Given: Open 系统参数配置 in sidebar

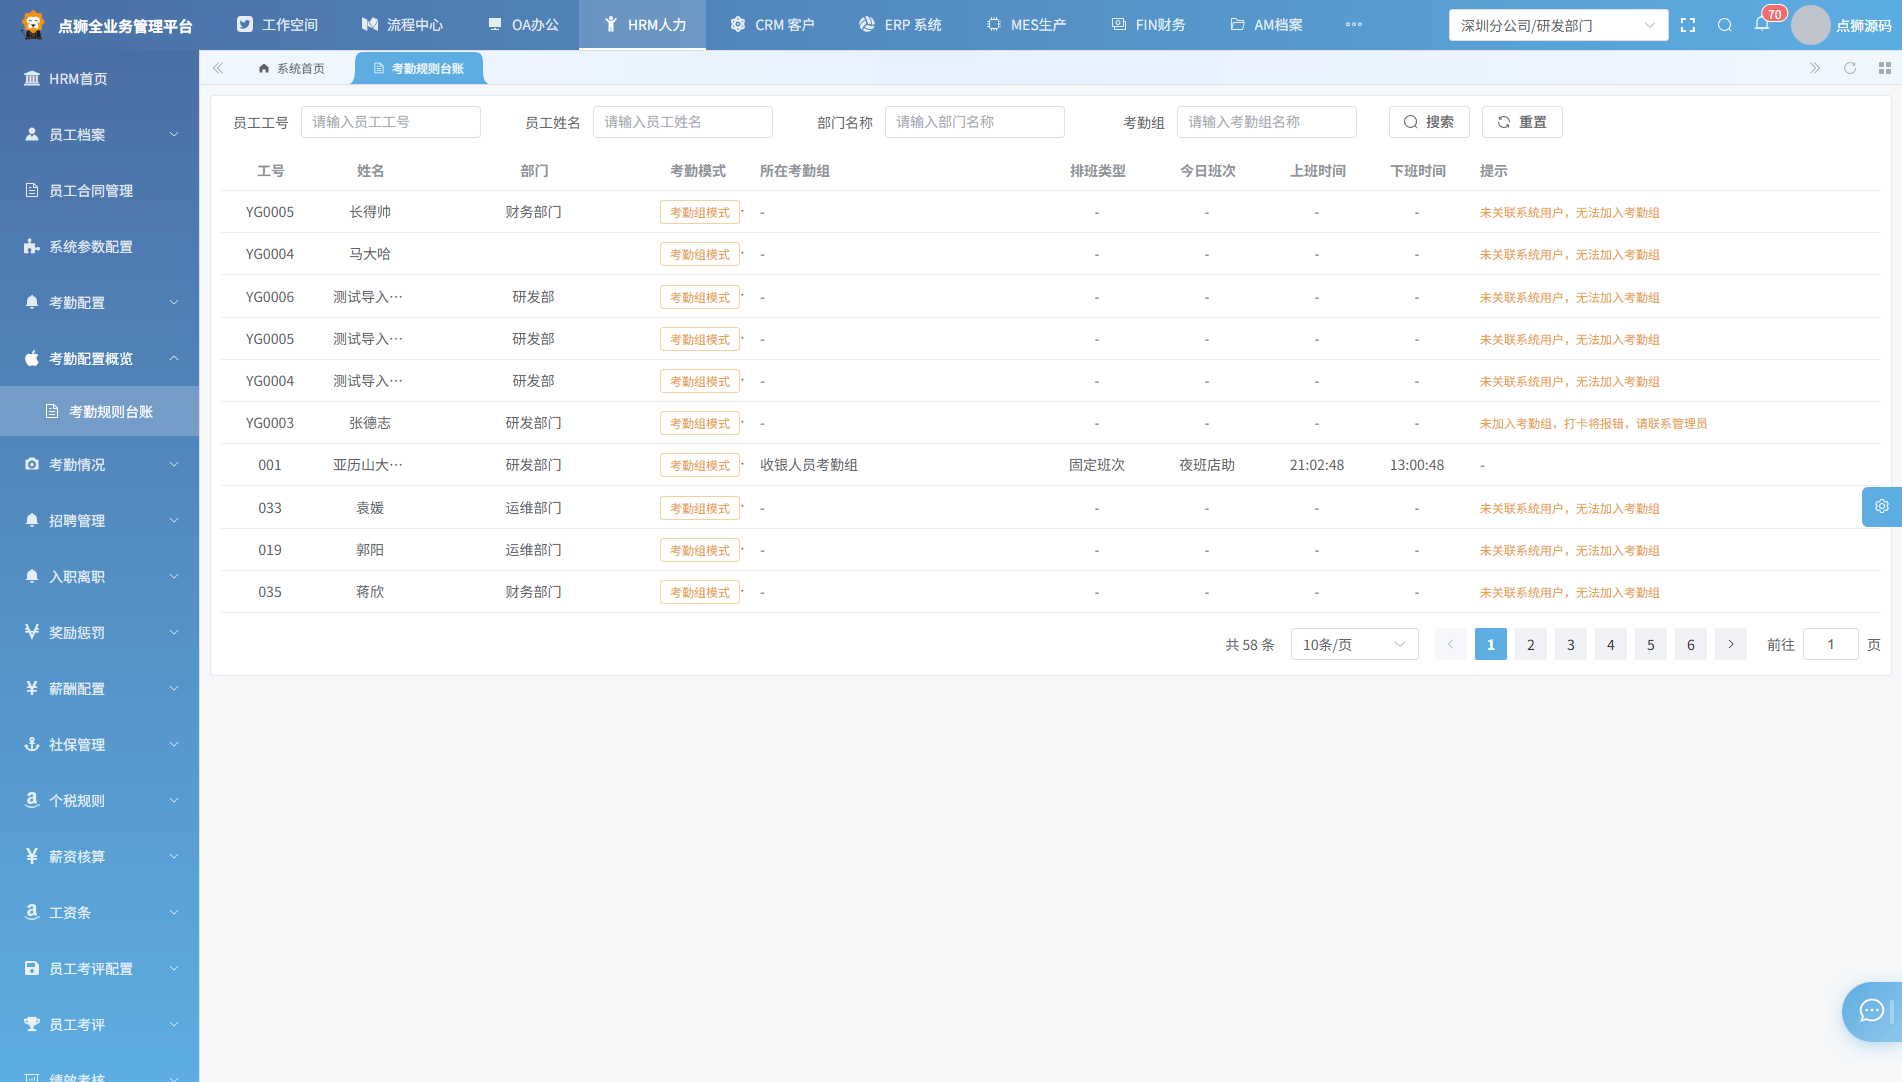Looking at the screenshot, I should [x=99, y=246].
